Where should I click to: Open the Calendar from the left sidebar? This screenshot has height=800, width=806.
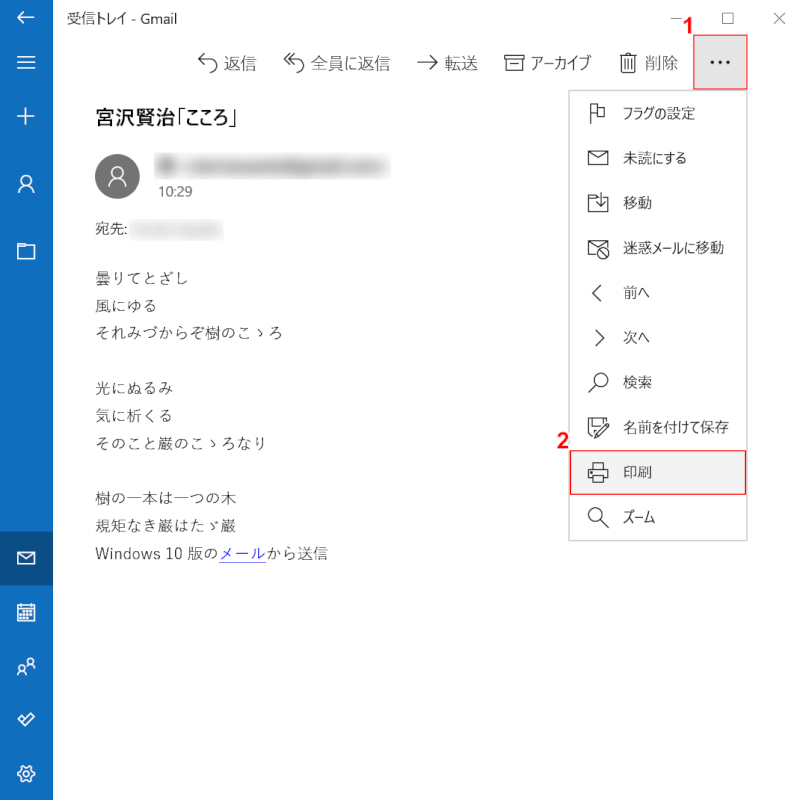[x=26, y=612]
